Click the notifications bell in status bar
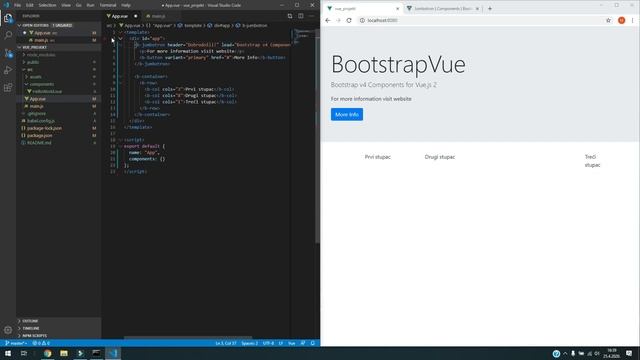Viewport: 640px width, 360px height. click(x=313, y=343)
